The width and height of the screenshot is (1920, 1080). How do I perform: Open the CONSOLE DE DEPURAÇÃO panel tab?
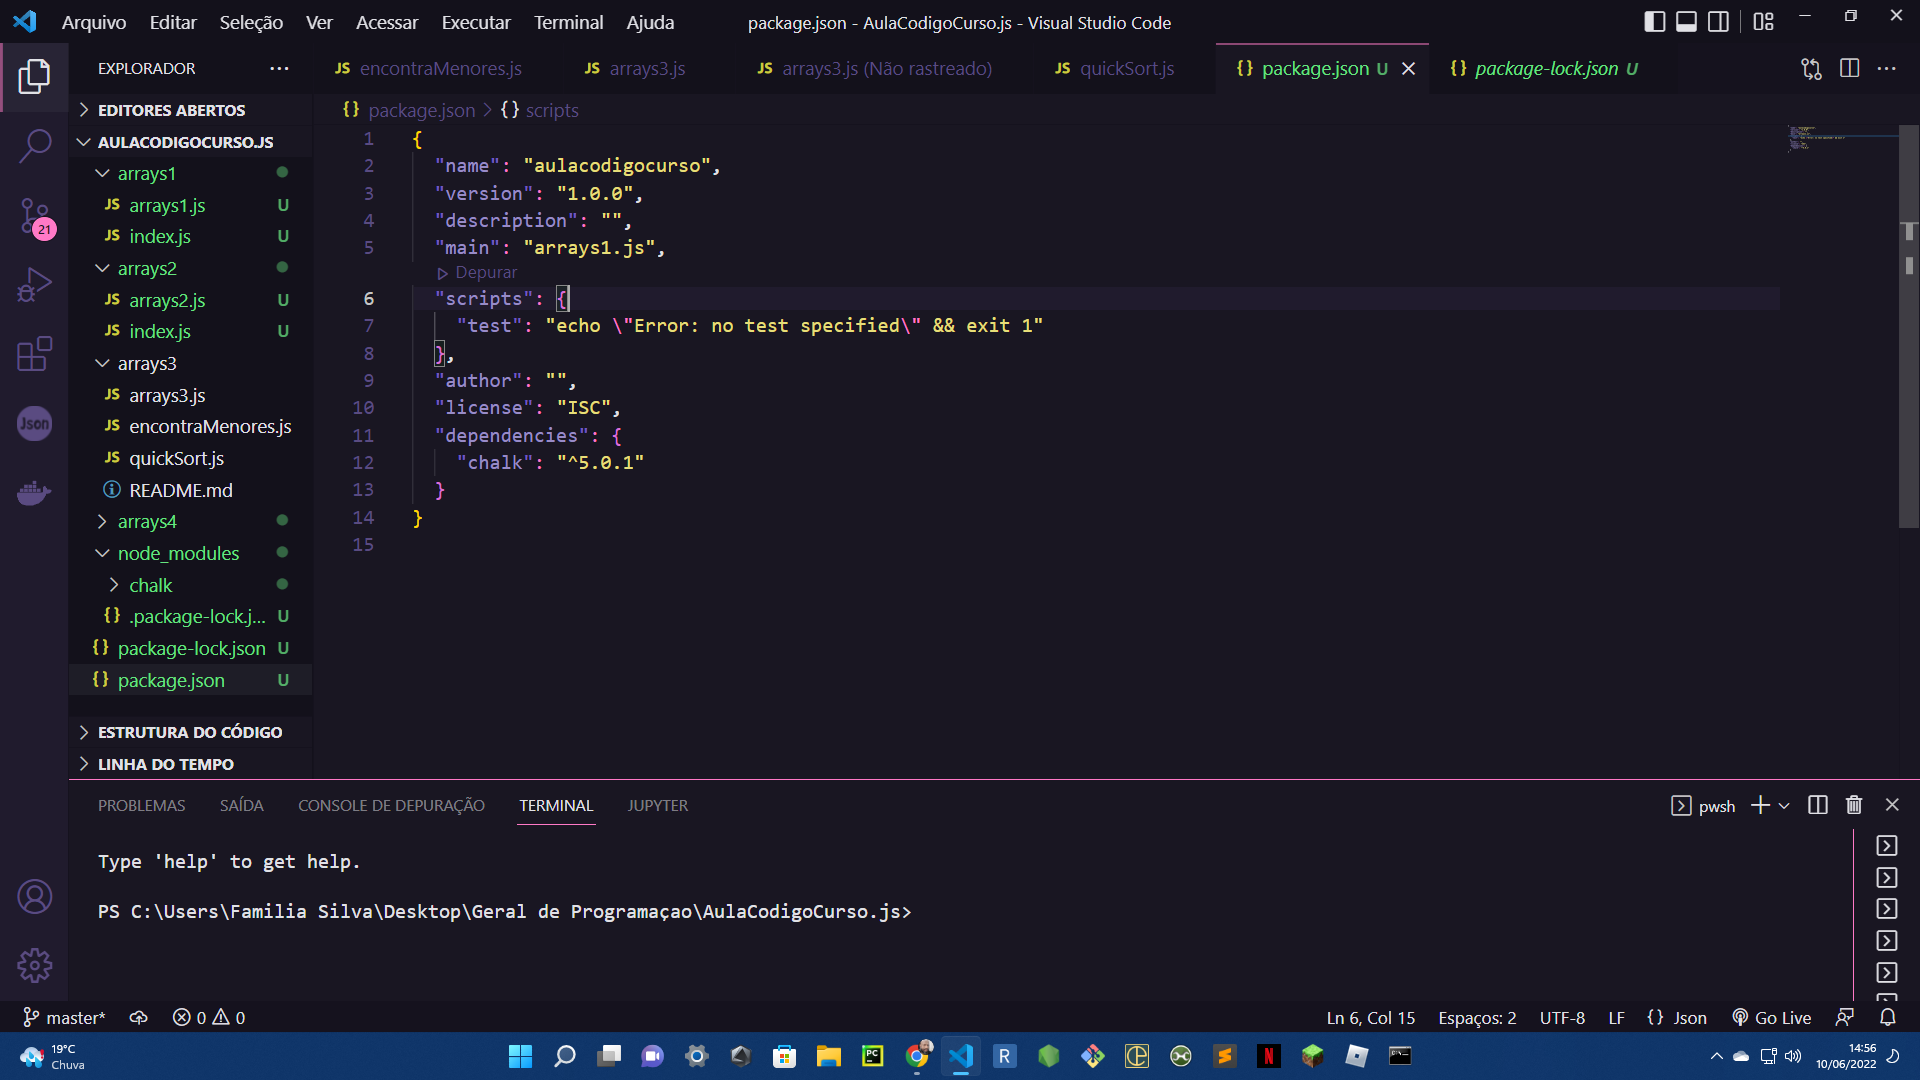[x=391, y=806]
